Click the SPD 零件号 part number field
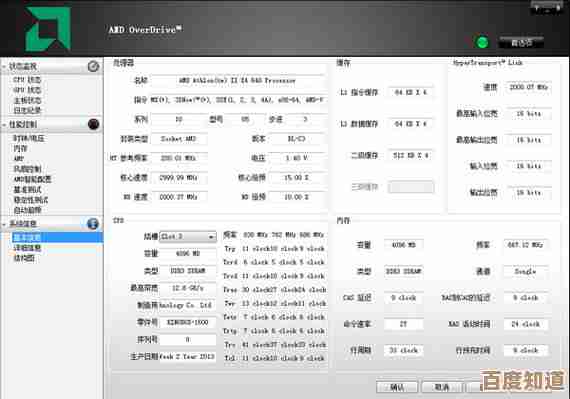The width and height of the screenshot is (570, 399). pyautogui.click(x=188, y=322)
